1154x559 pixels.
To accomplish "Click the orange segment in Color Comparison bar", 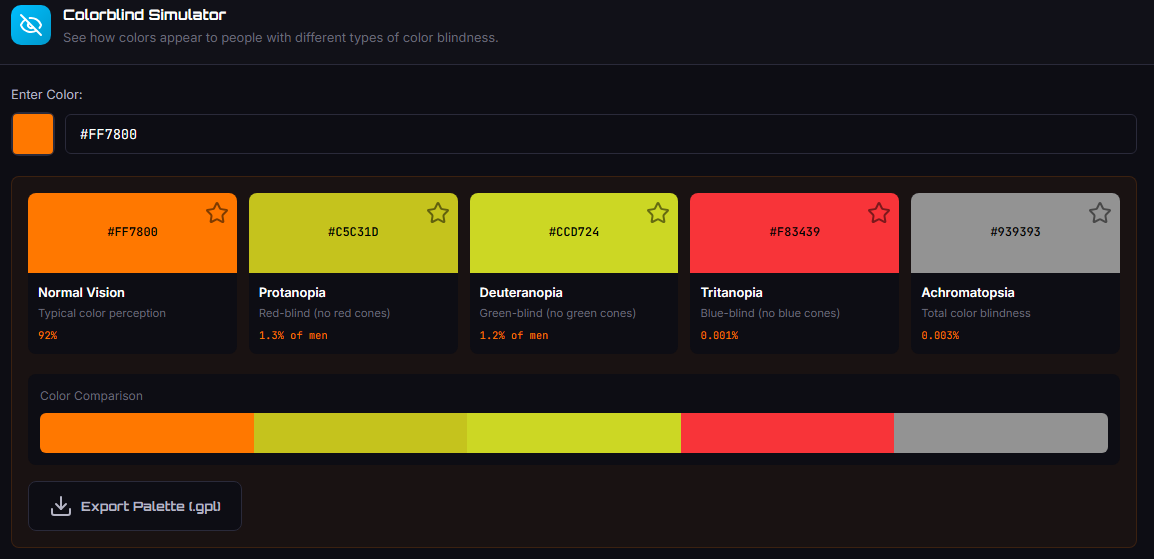I will click(146, 433).
